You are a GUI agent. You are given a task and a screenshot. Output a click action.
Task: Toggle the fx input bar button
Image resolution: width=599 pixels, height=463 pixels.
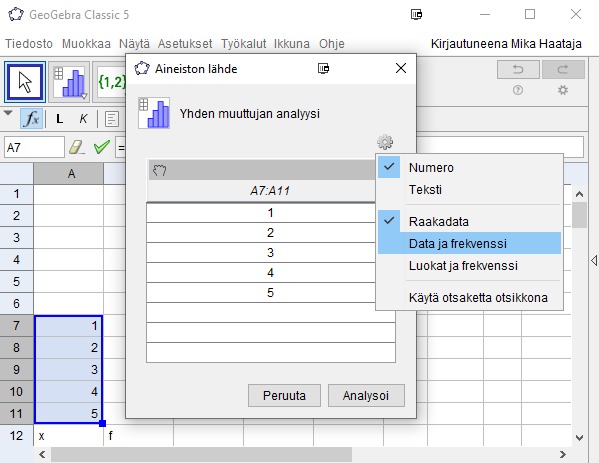coord(31,119)
